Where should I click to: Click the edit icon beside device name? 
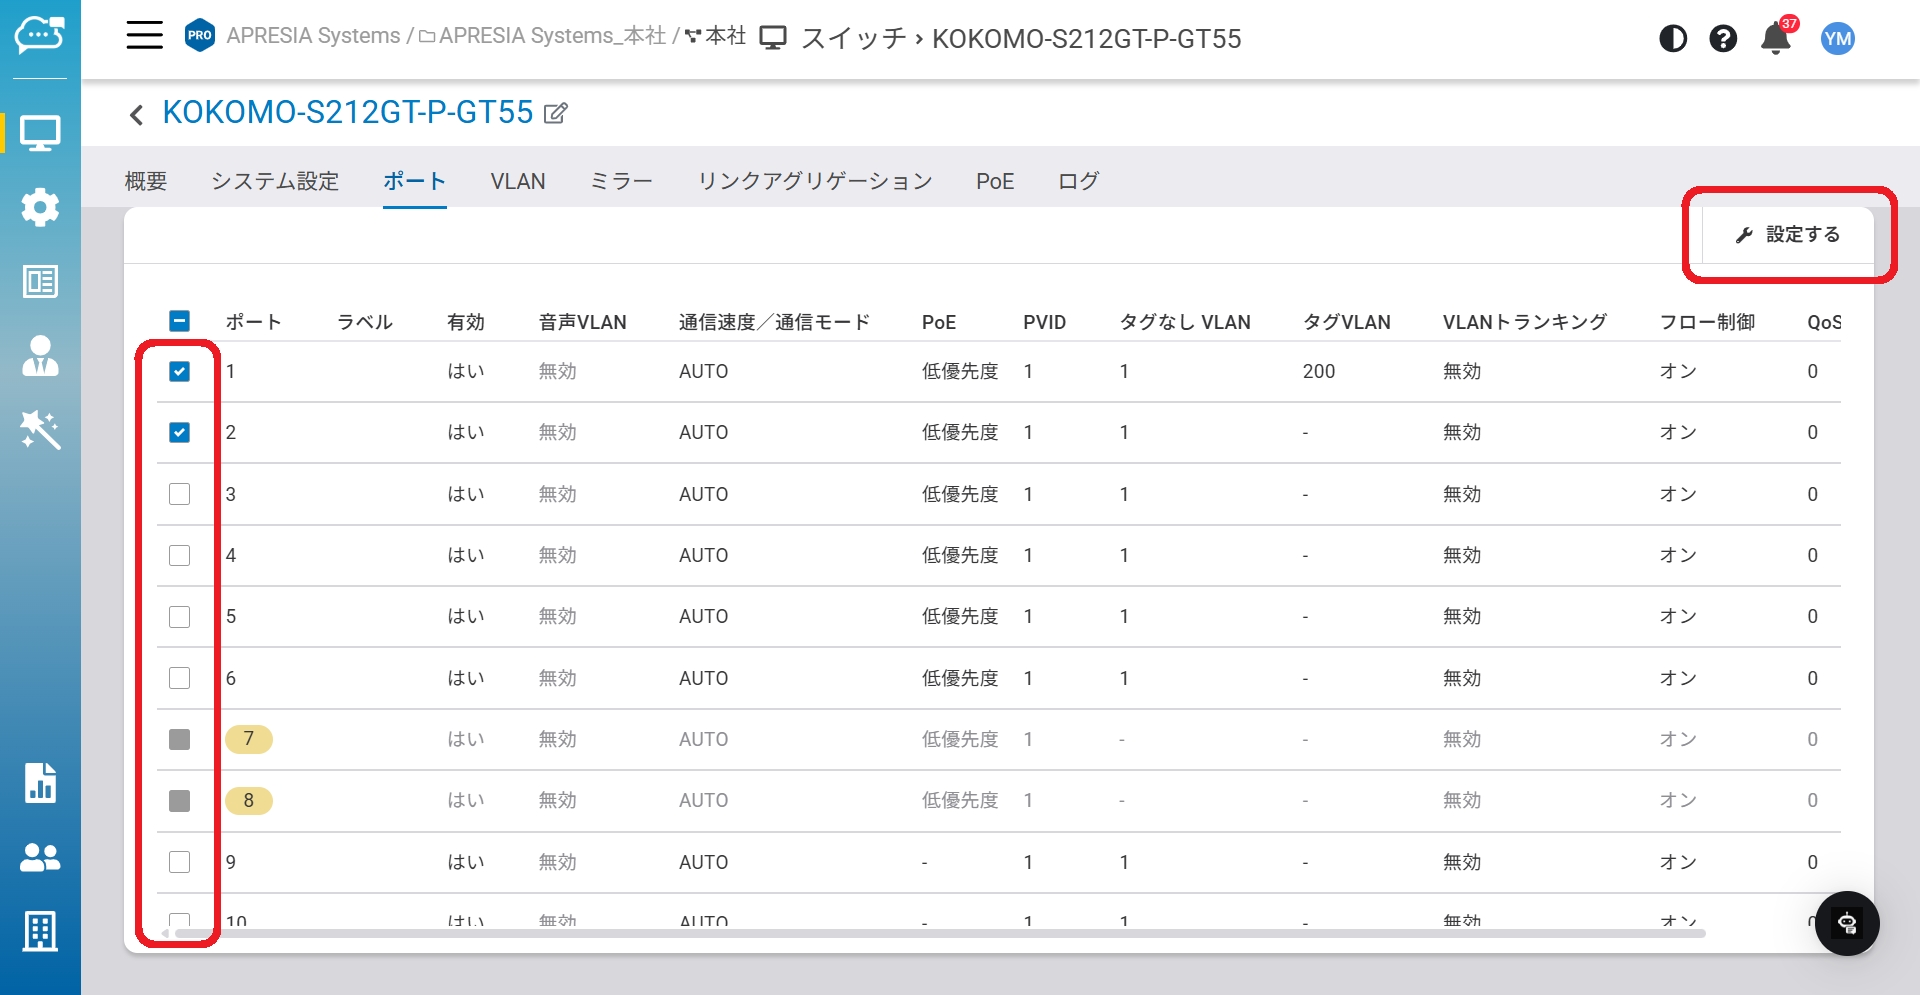(556, 113)
